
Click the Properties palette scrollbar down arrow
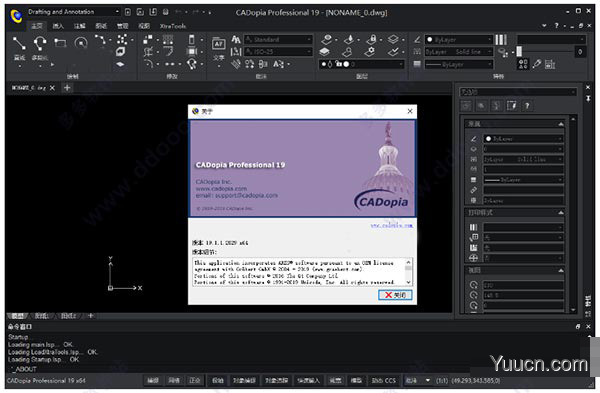[x=573, y=310]
